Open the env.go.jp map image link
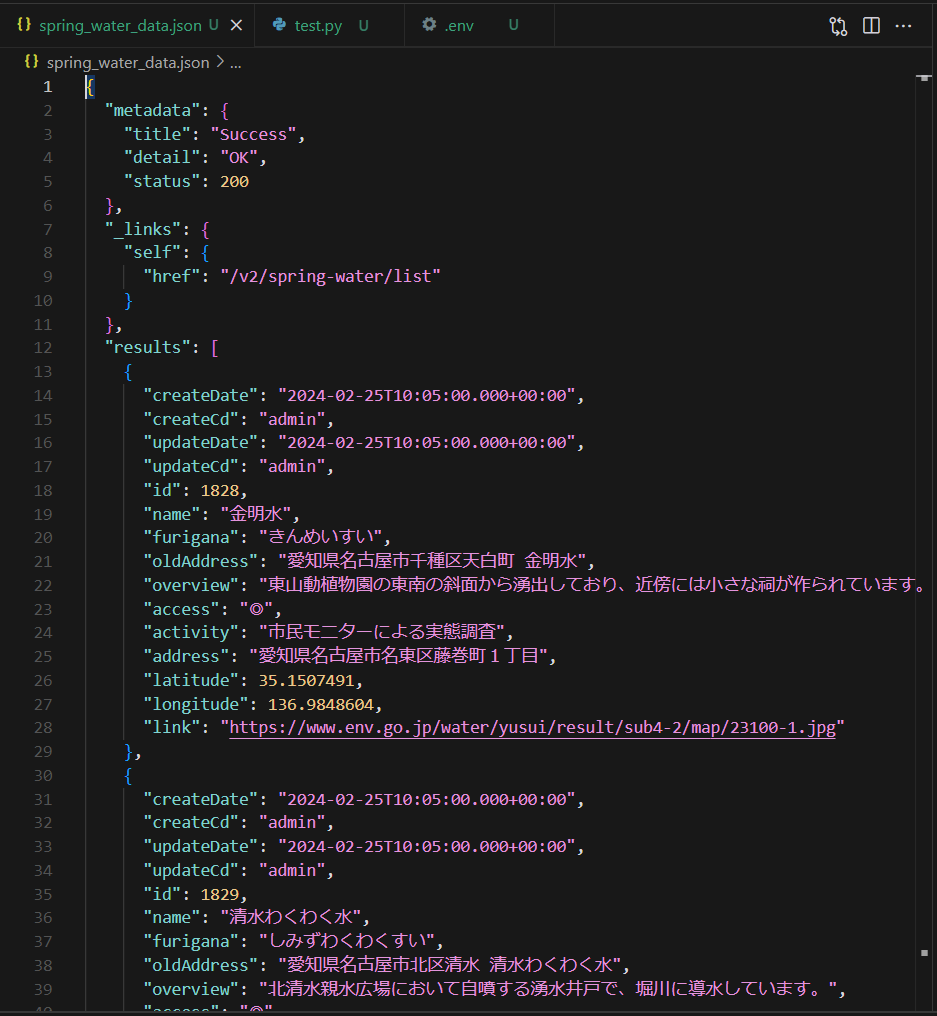Image resolution: width=937 pixels, height=1016 pixels. (533, 728)
